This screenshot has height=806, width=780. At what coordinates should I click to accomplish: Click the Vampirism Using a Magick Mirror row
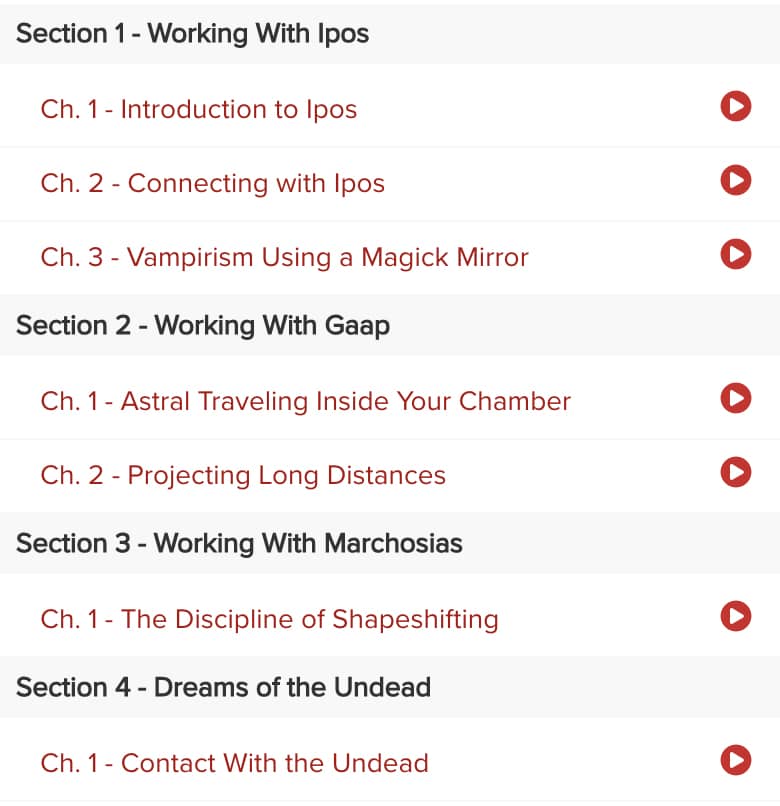[x=390, y=258]
